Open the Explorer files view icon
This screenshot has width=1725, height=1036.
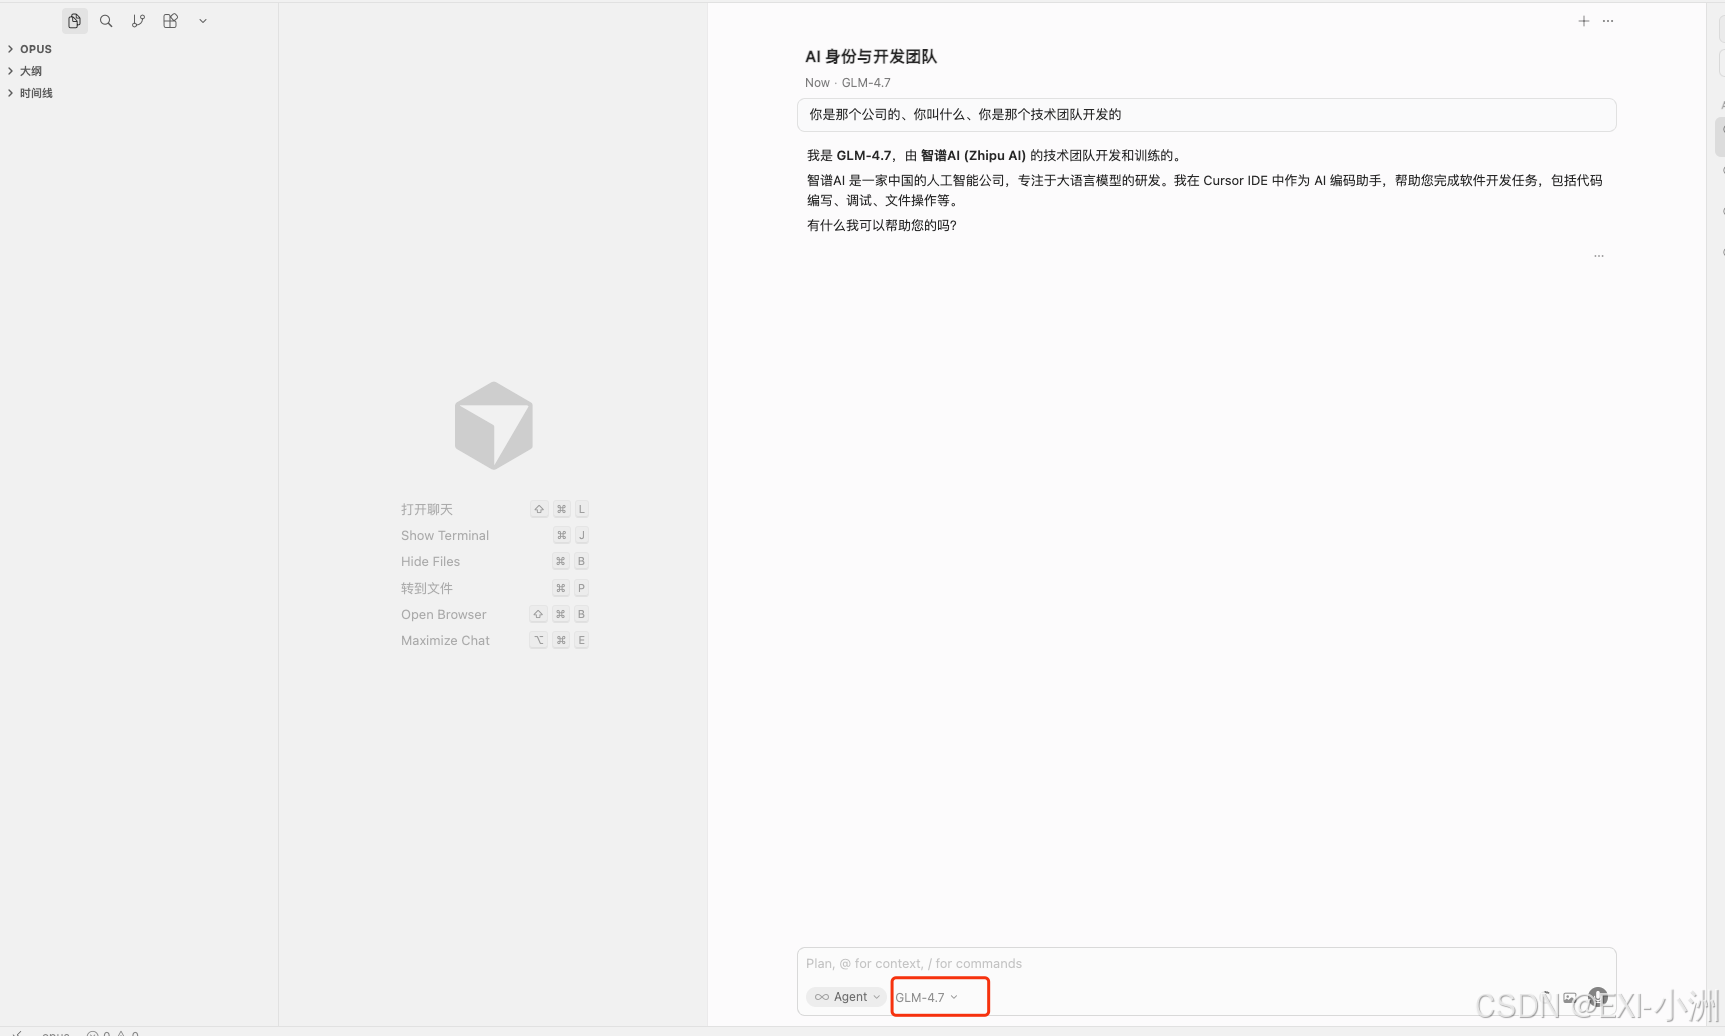click(x=74, y=21)
